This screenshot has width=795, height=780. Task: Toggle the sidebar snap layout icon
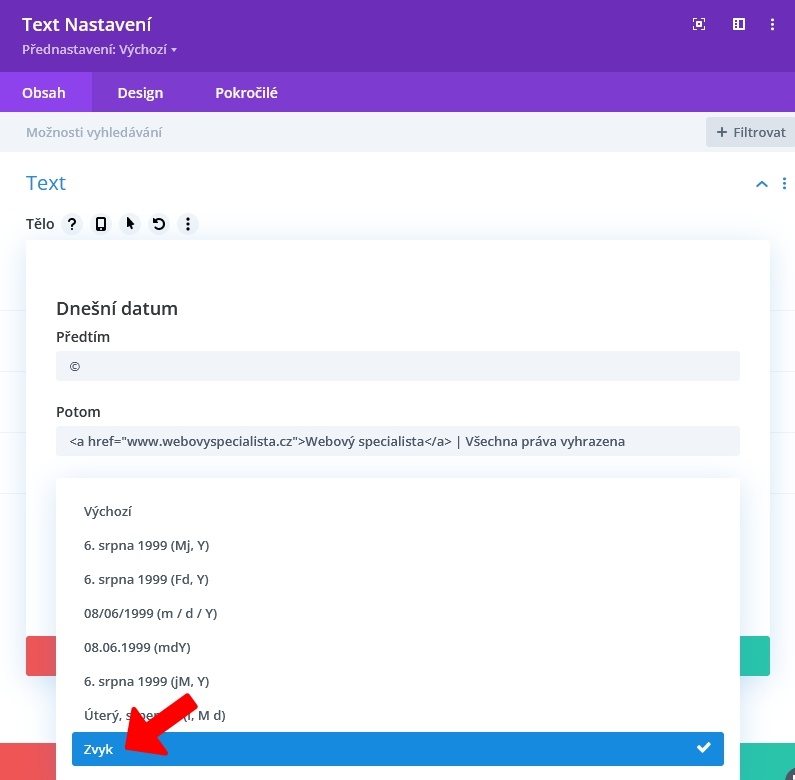click(739, 25)
